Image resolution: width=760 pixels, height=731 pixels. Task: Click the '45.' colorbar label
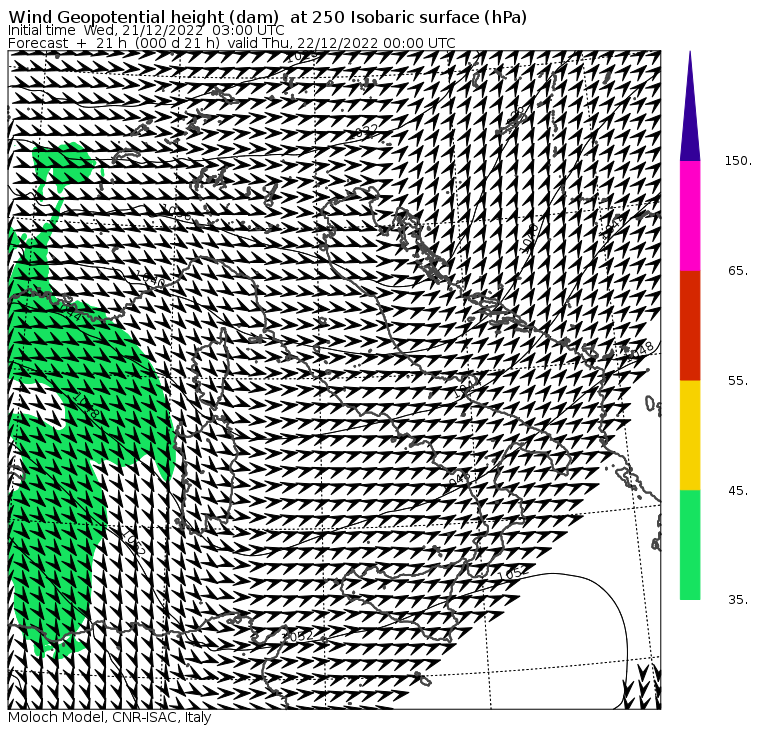click(739, 491)
